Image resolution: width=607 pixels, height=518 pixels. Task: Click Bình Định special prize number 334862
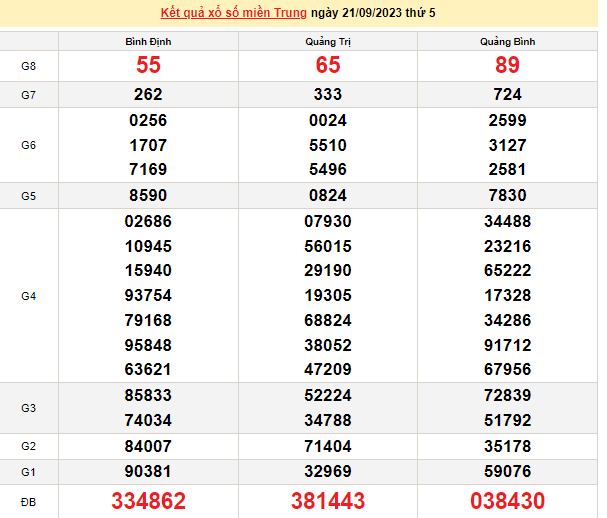(148, 501)
